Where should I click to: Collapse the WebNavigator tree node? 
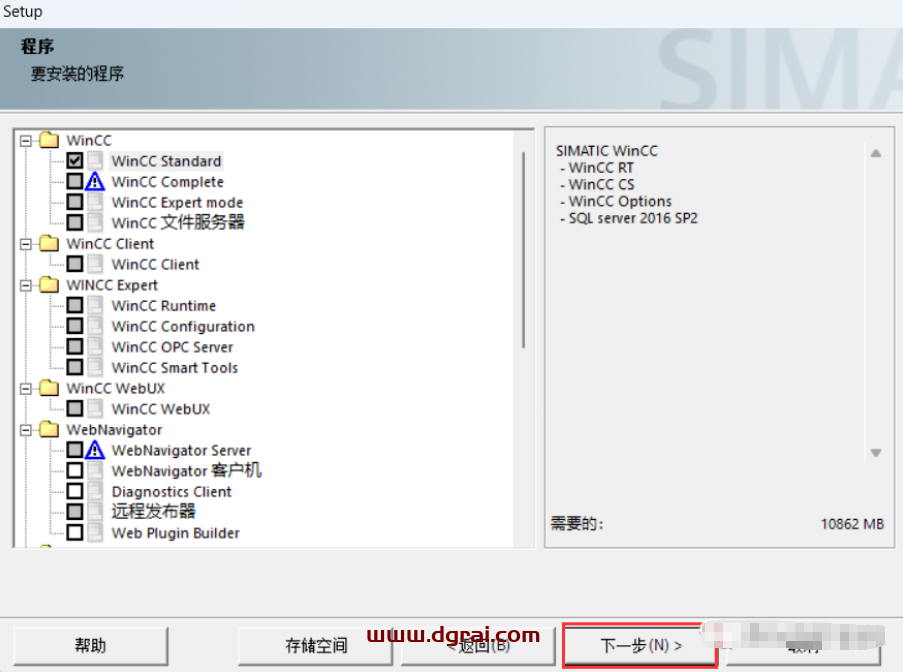27,430
